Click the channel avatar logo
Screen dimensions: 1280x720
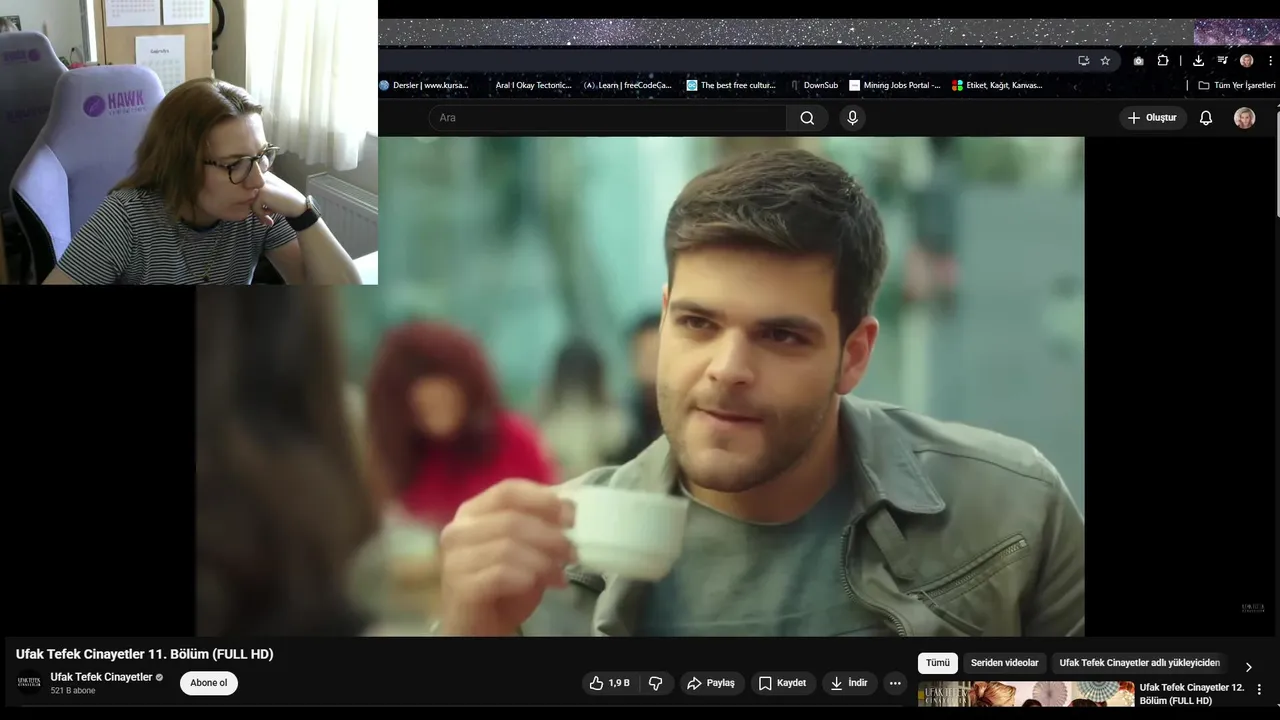[x=29, y=683]
